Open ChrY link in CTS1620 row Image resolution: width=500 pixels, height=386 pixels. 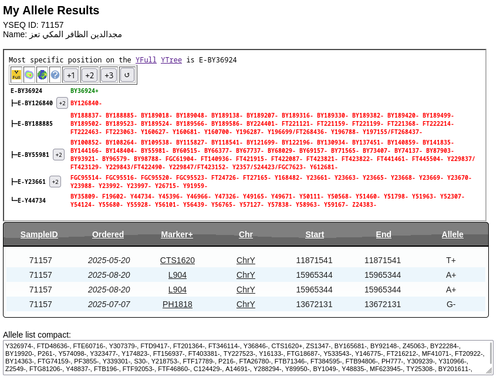pyautogui.click(x=246, y=260)
